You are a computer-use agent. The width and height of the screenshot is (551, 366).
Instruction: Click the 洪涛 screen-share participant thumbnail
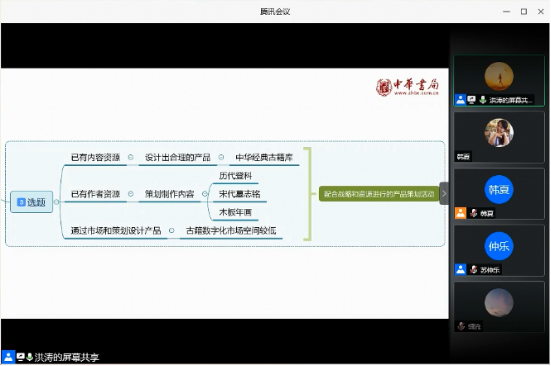tap(499, 80)
